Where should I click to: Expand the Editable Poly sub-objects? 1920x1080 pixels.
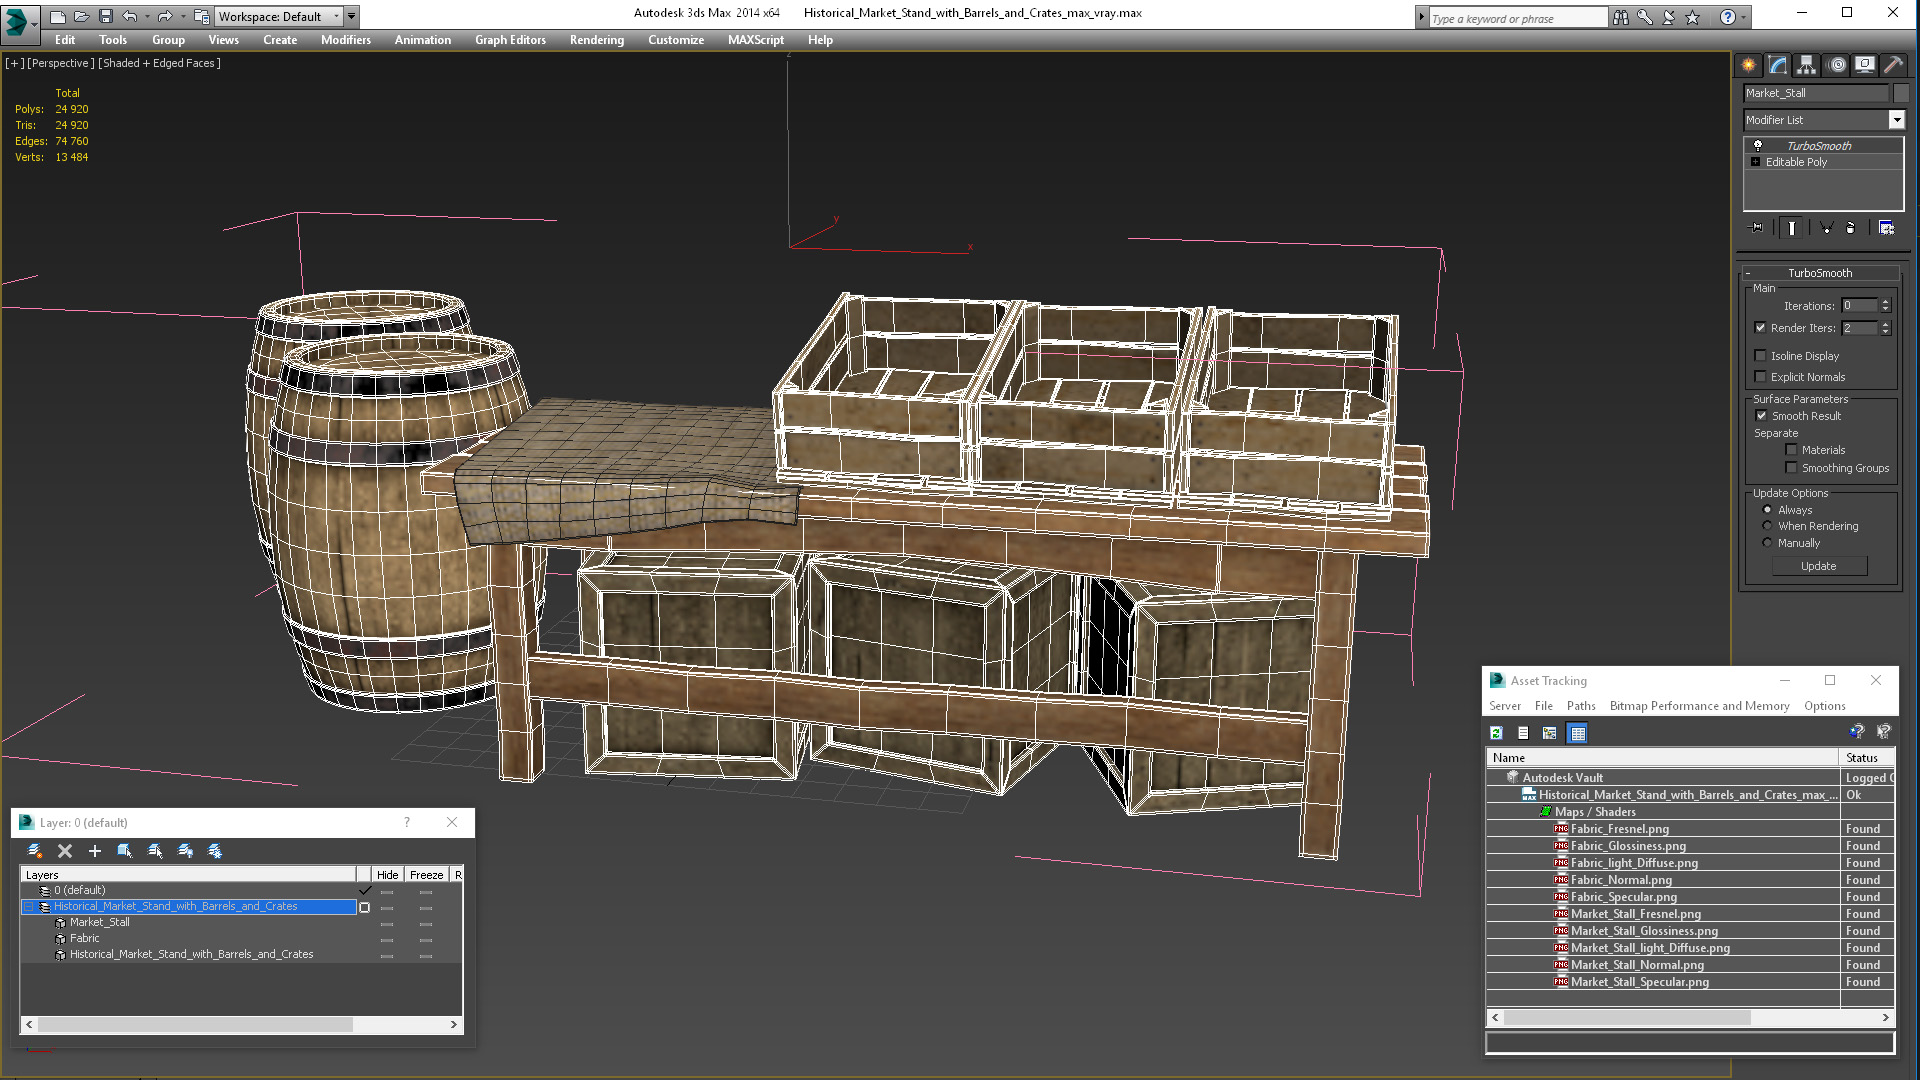[x=1755, y=162]
